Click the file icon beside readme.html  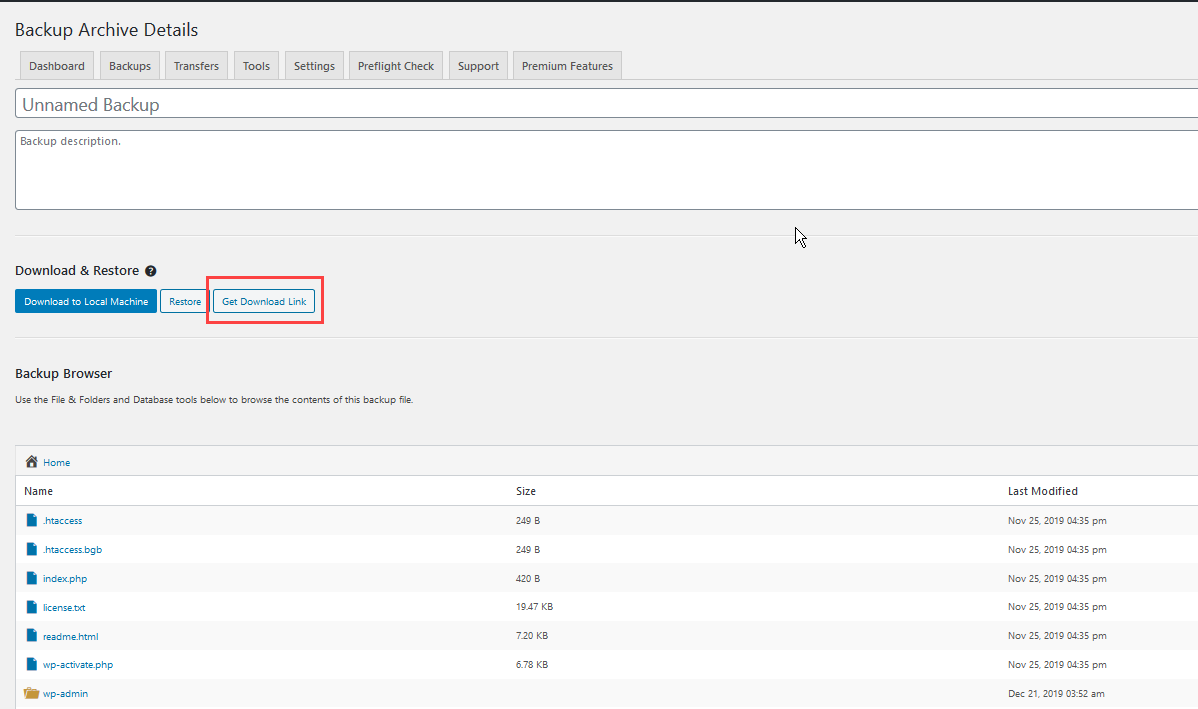pos(30,635)
